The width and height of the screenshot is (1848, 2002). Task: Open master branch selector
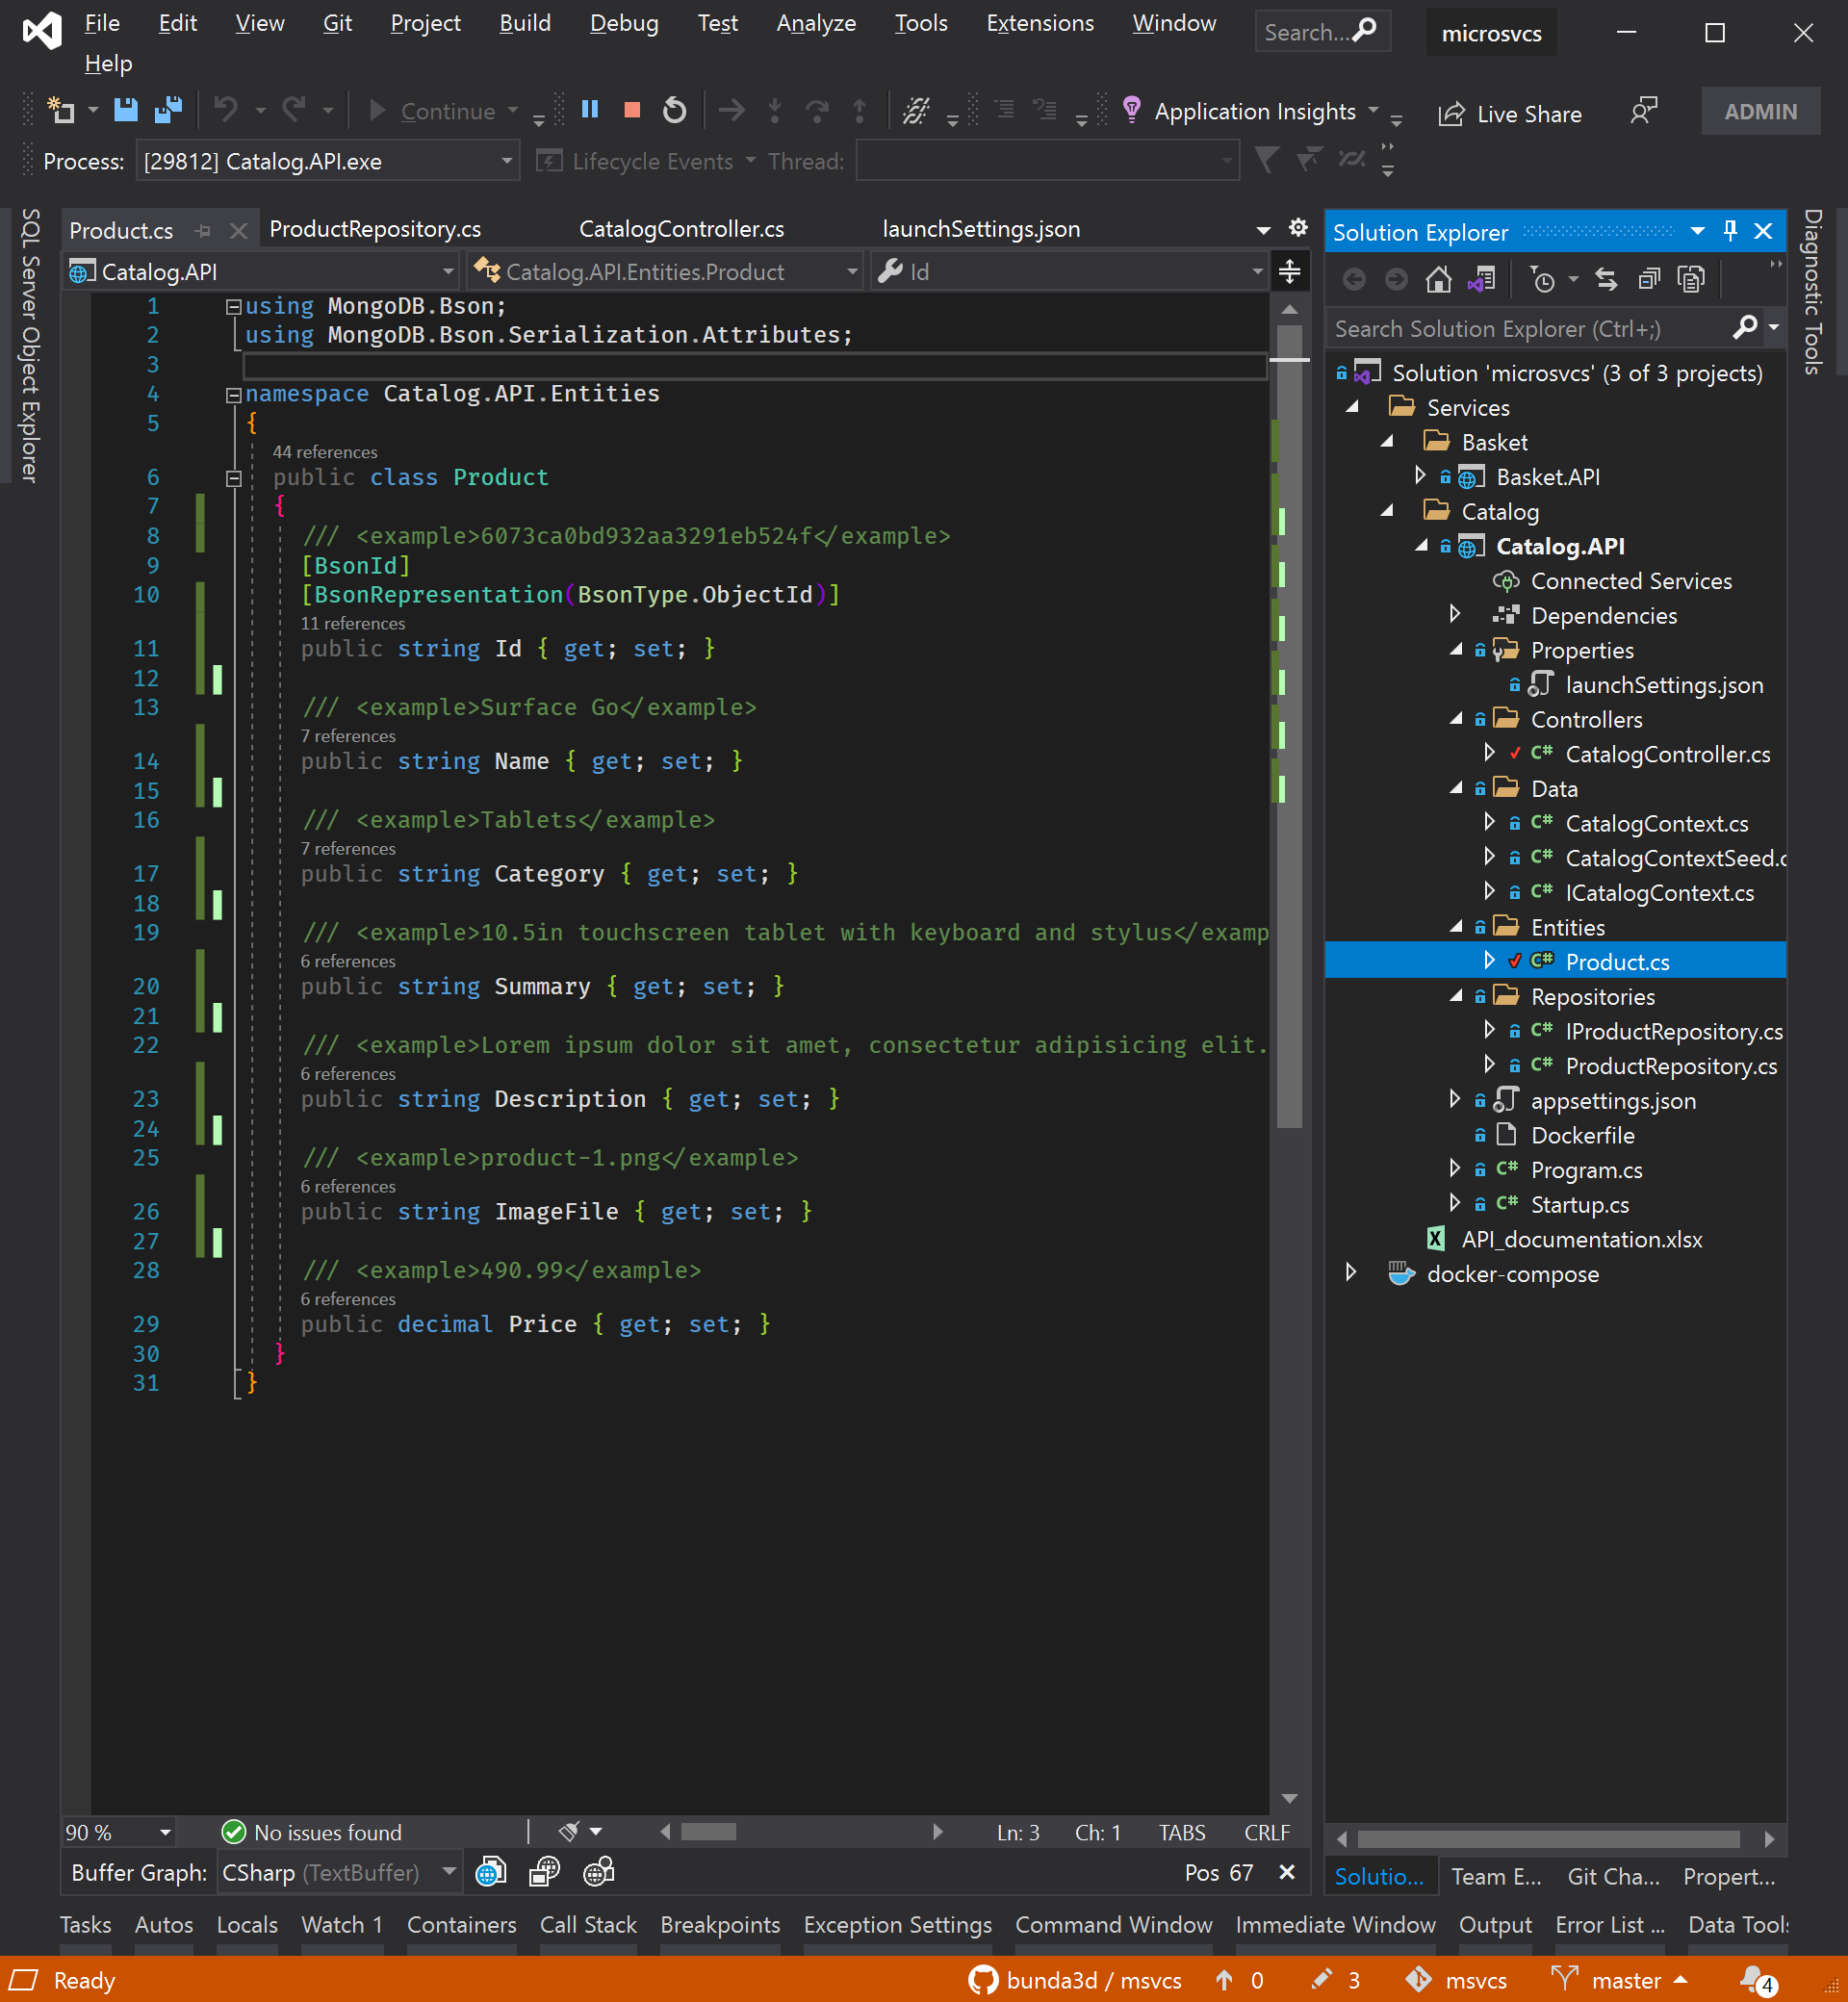pos(1619,1980)
